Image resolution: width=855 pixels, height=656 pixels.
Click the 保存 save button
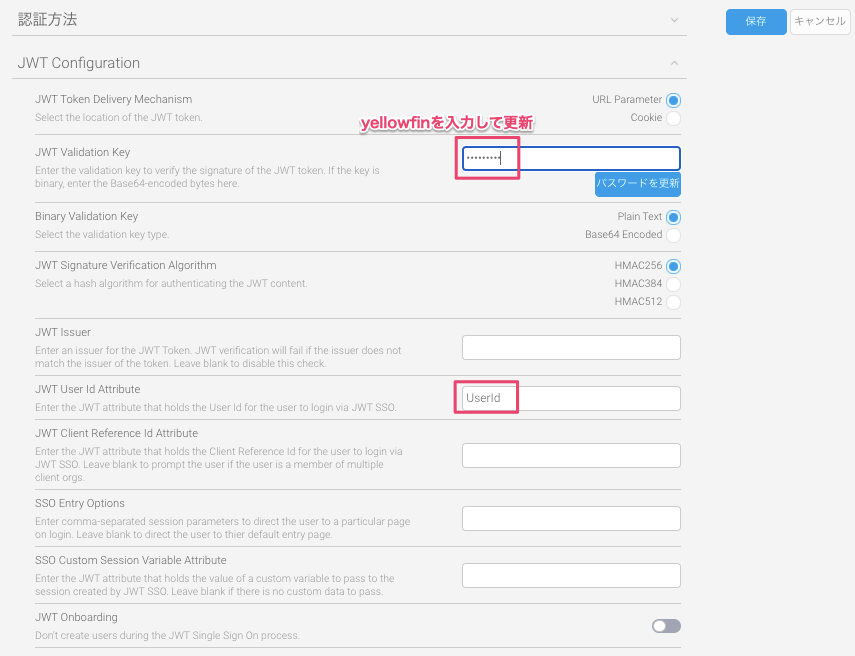756,22
